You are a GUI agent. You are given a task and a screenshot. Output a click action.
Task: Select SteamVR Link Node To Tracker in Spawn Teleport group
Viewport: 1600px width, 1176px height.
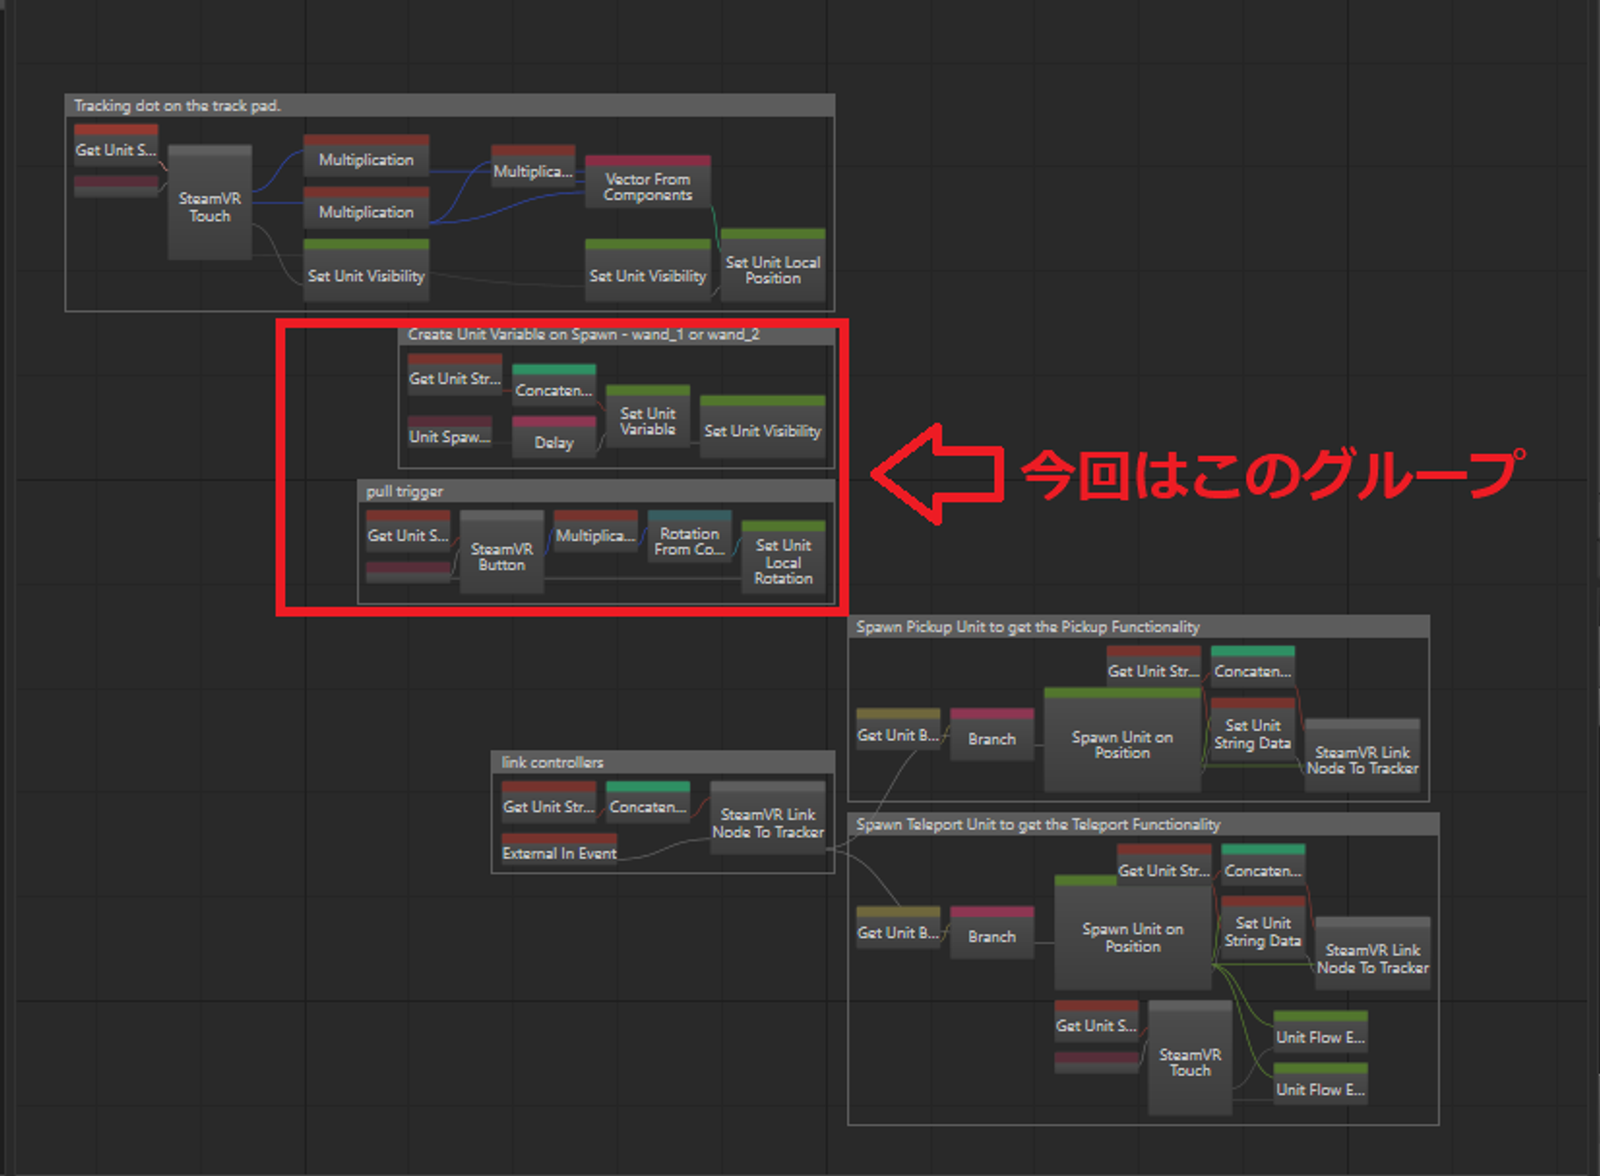point(1373,954)
